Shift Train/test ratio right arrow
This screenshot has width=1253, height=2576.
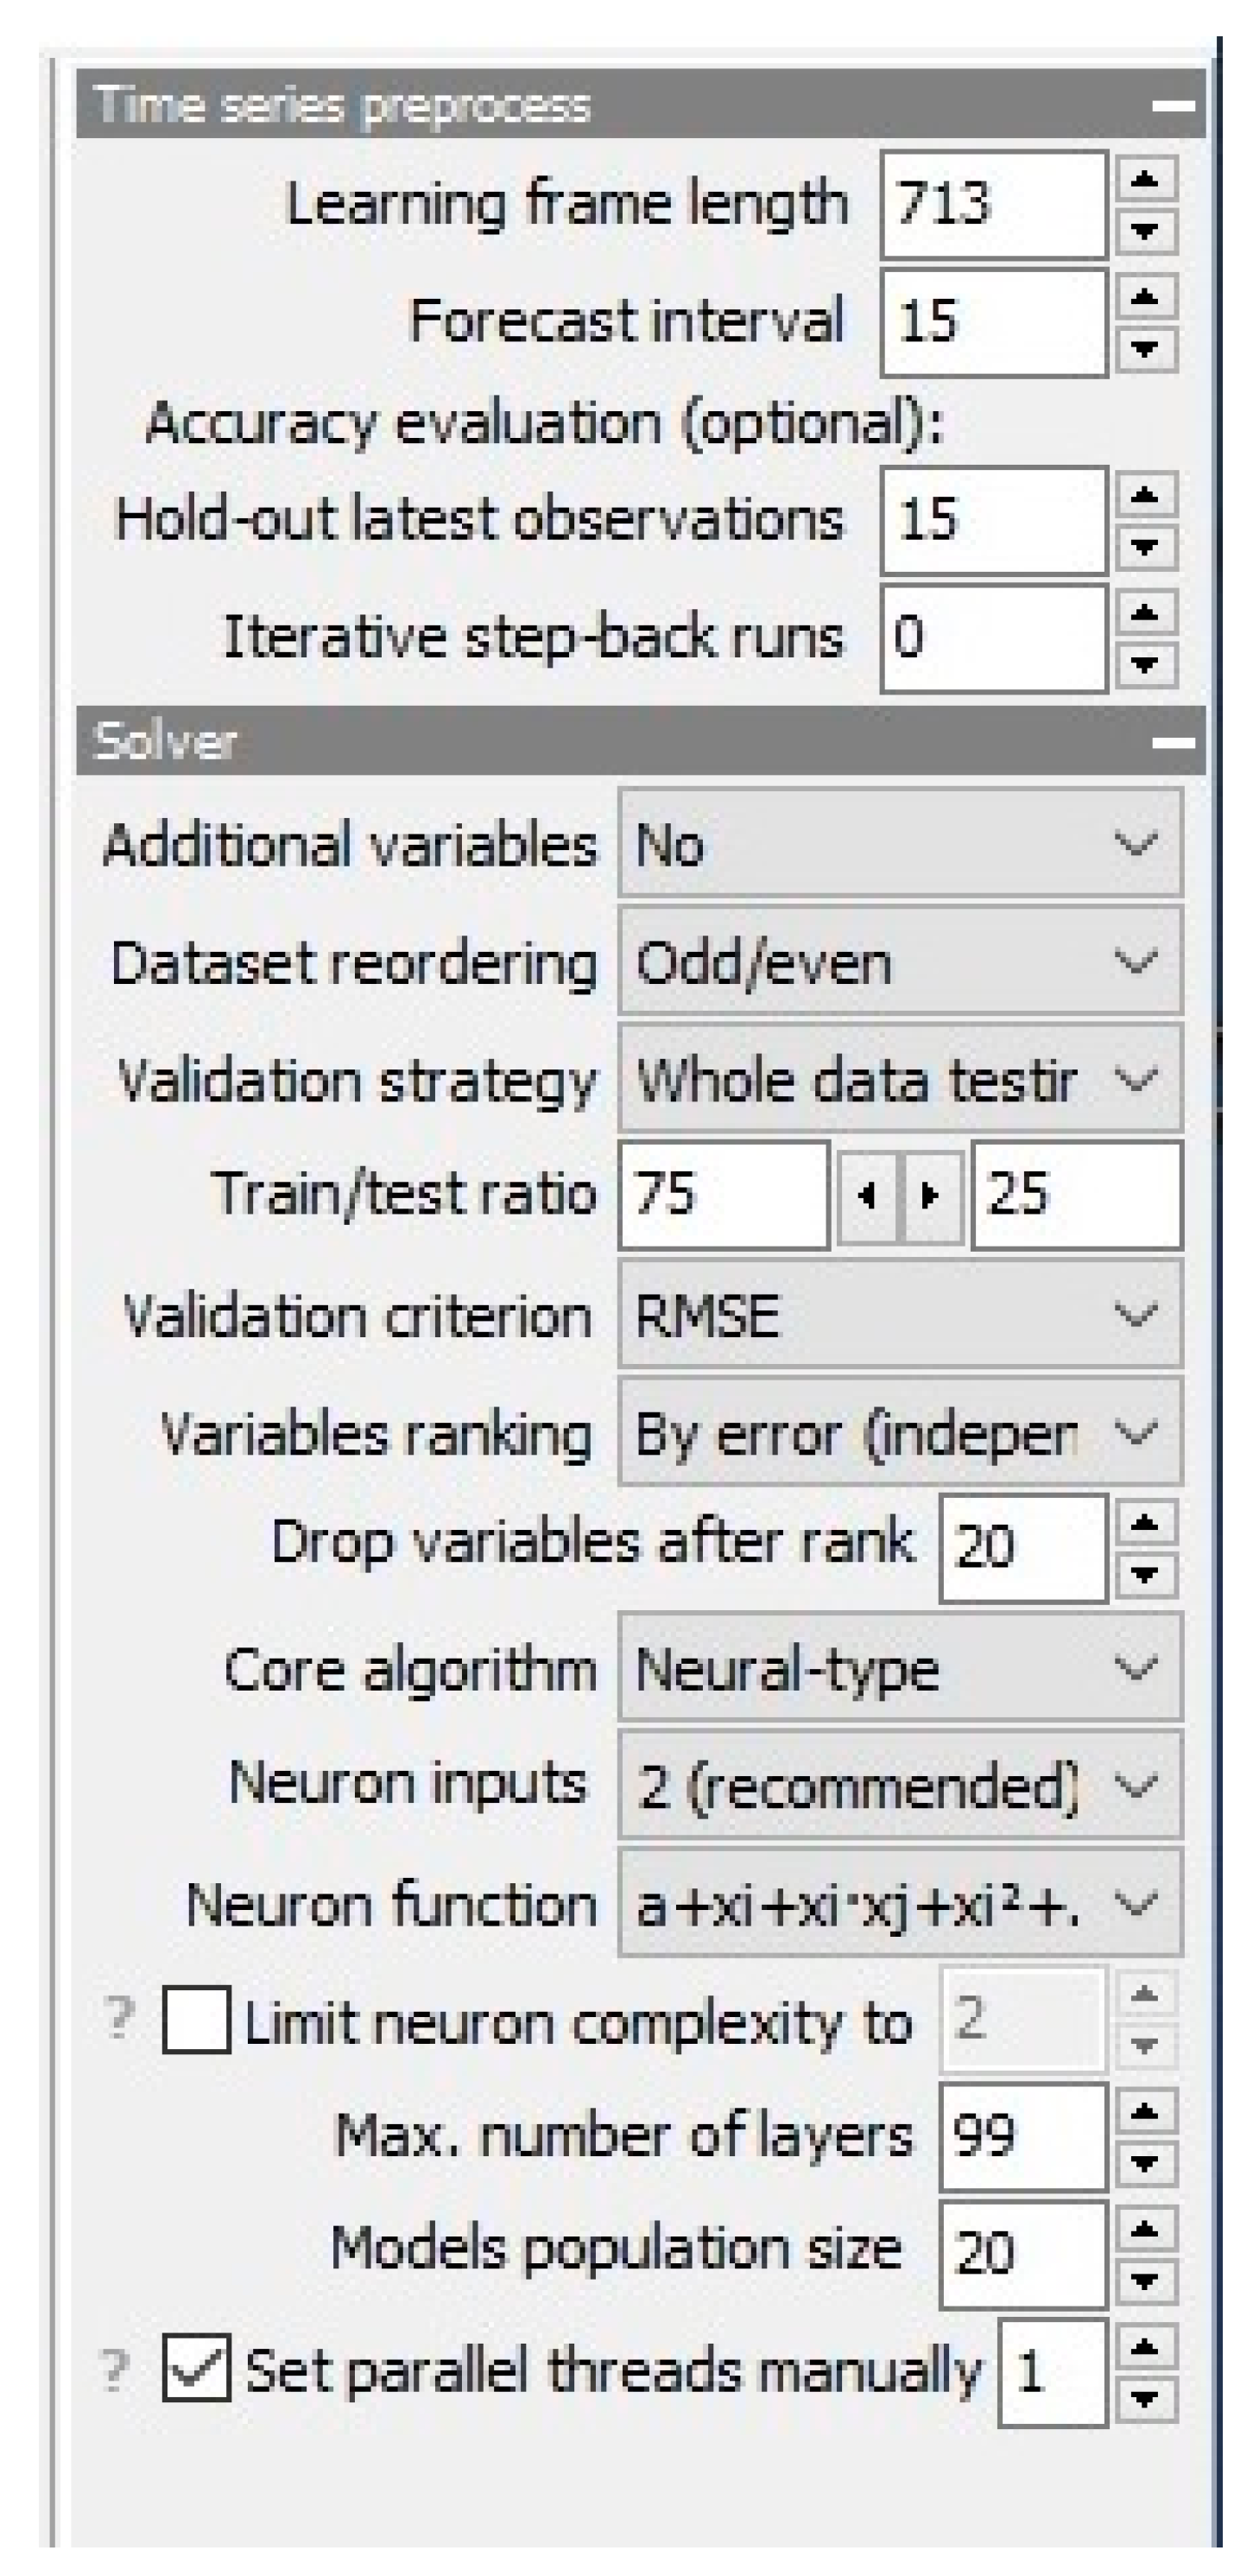[x=931, y=1195]
